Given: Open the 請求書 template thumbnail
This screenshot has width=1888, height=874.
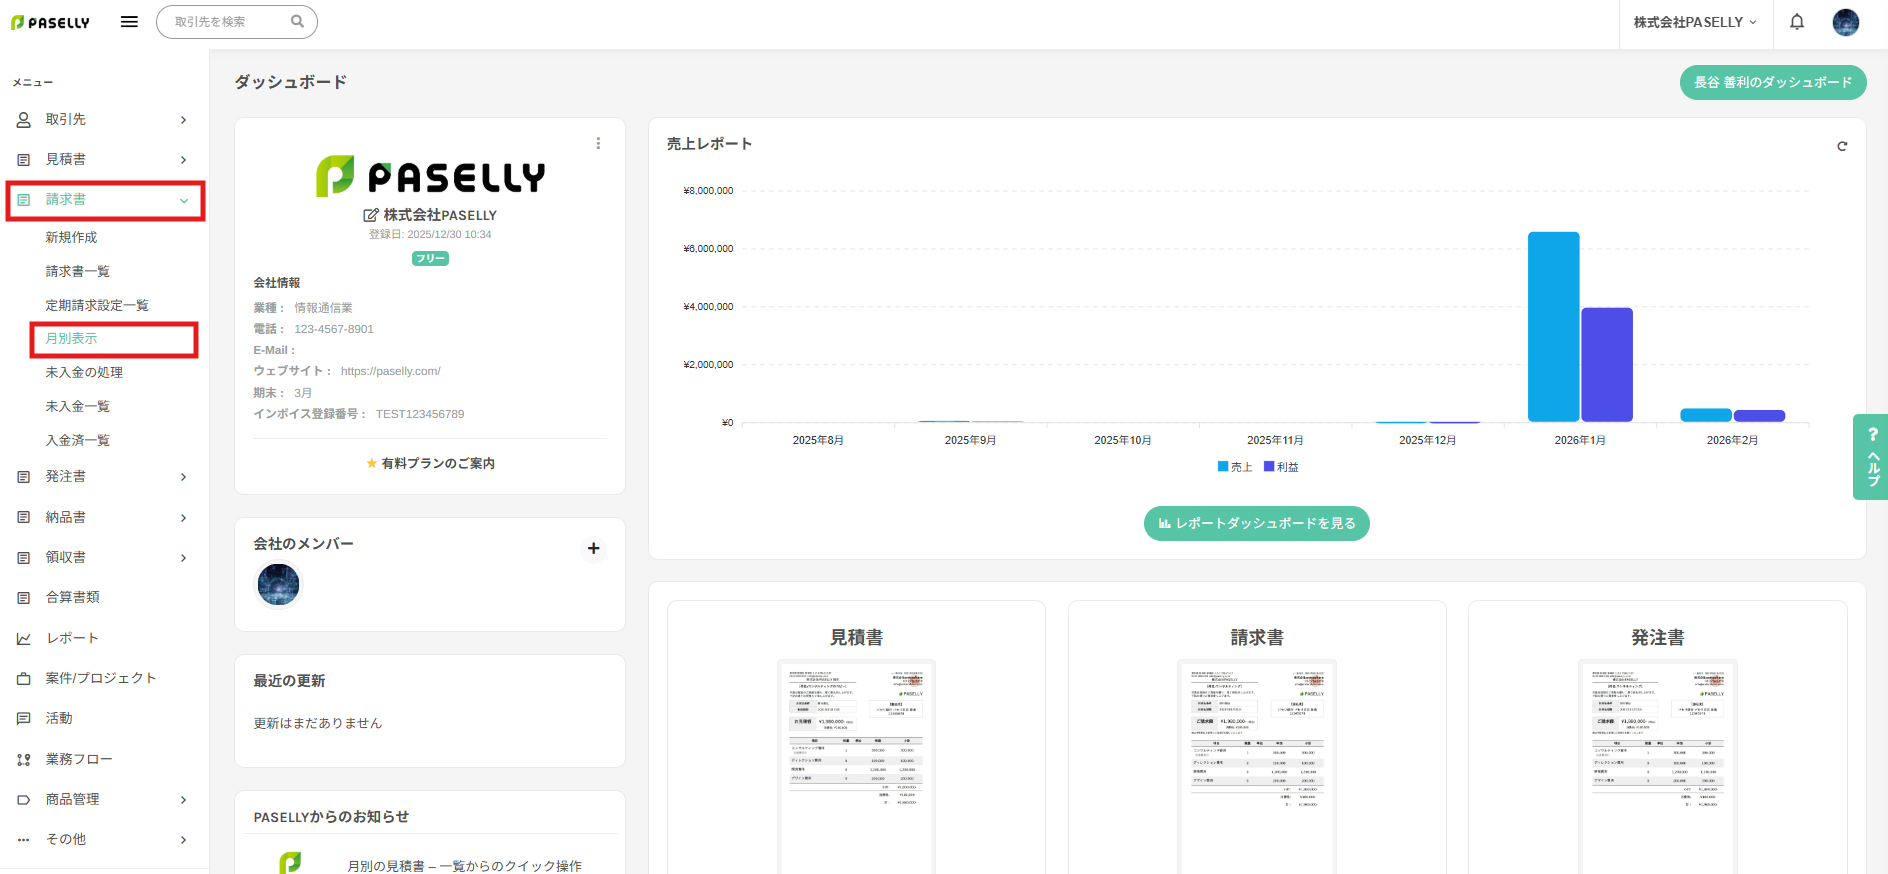Looking at the screenshot, I should (1257, 766).
